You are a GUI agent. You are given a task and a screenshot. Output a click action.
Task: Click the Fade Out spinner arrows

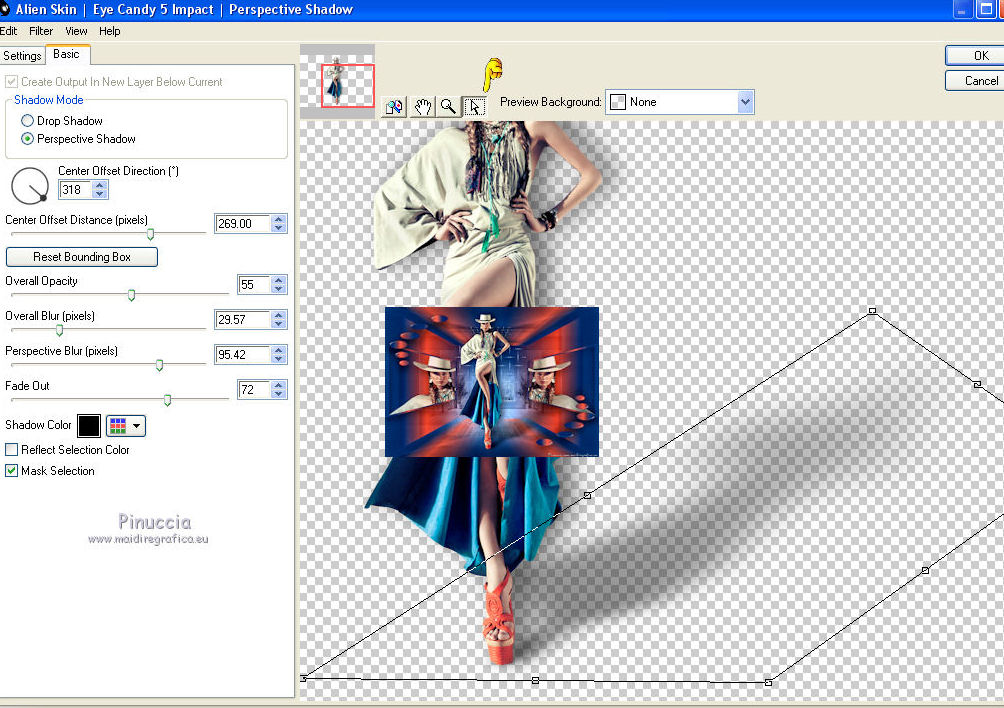278,389
